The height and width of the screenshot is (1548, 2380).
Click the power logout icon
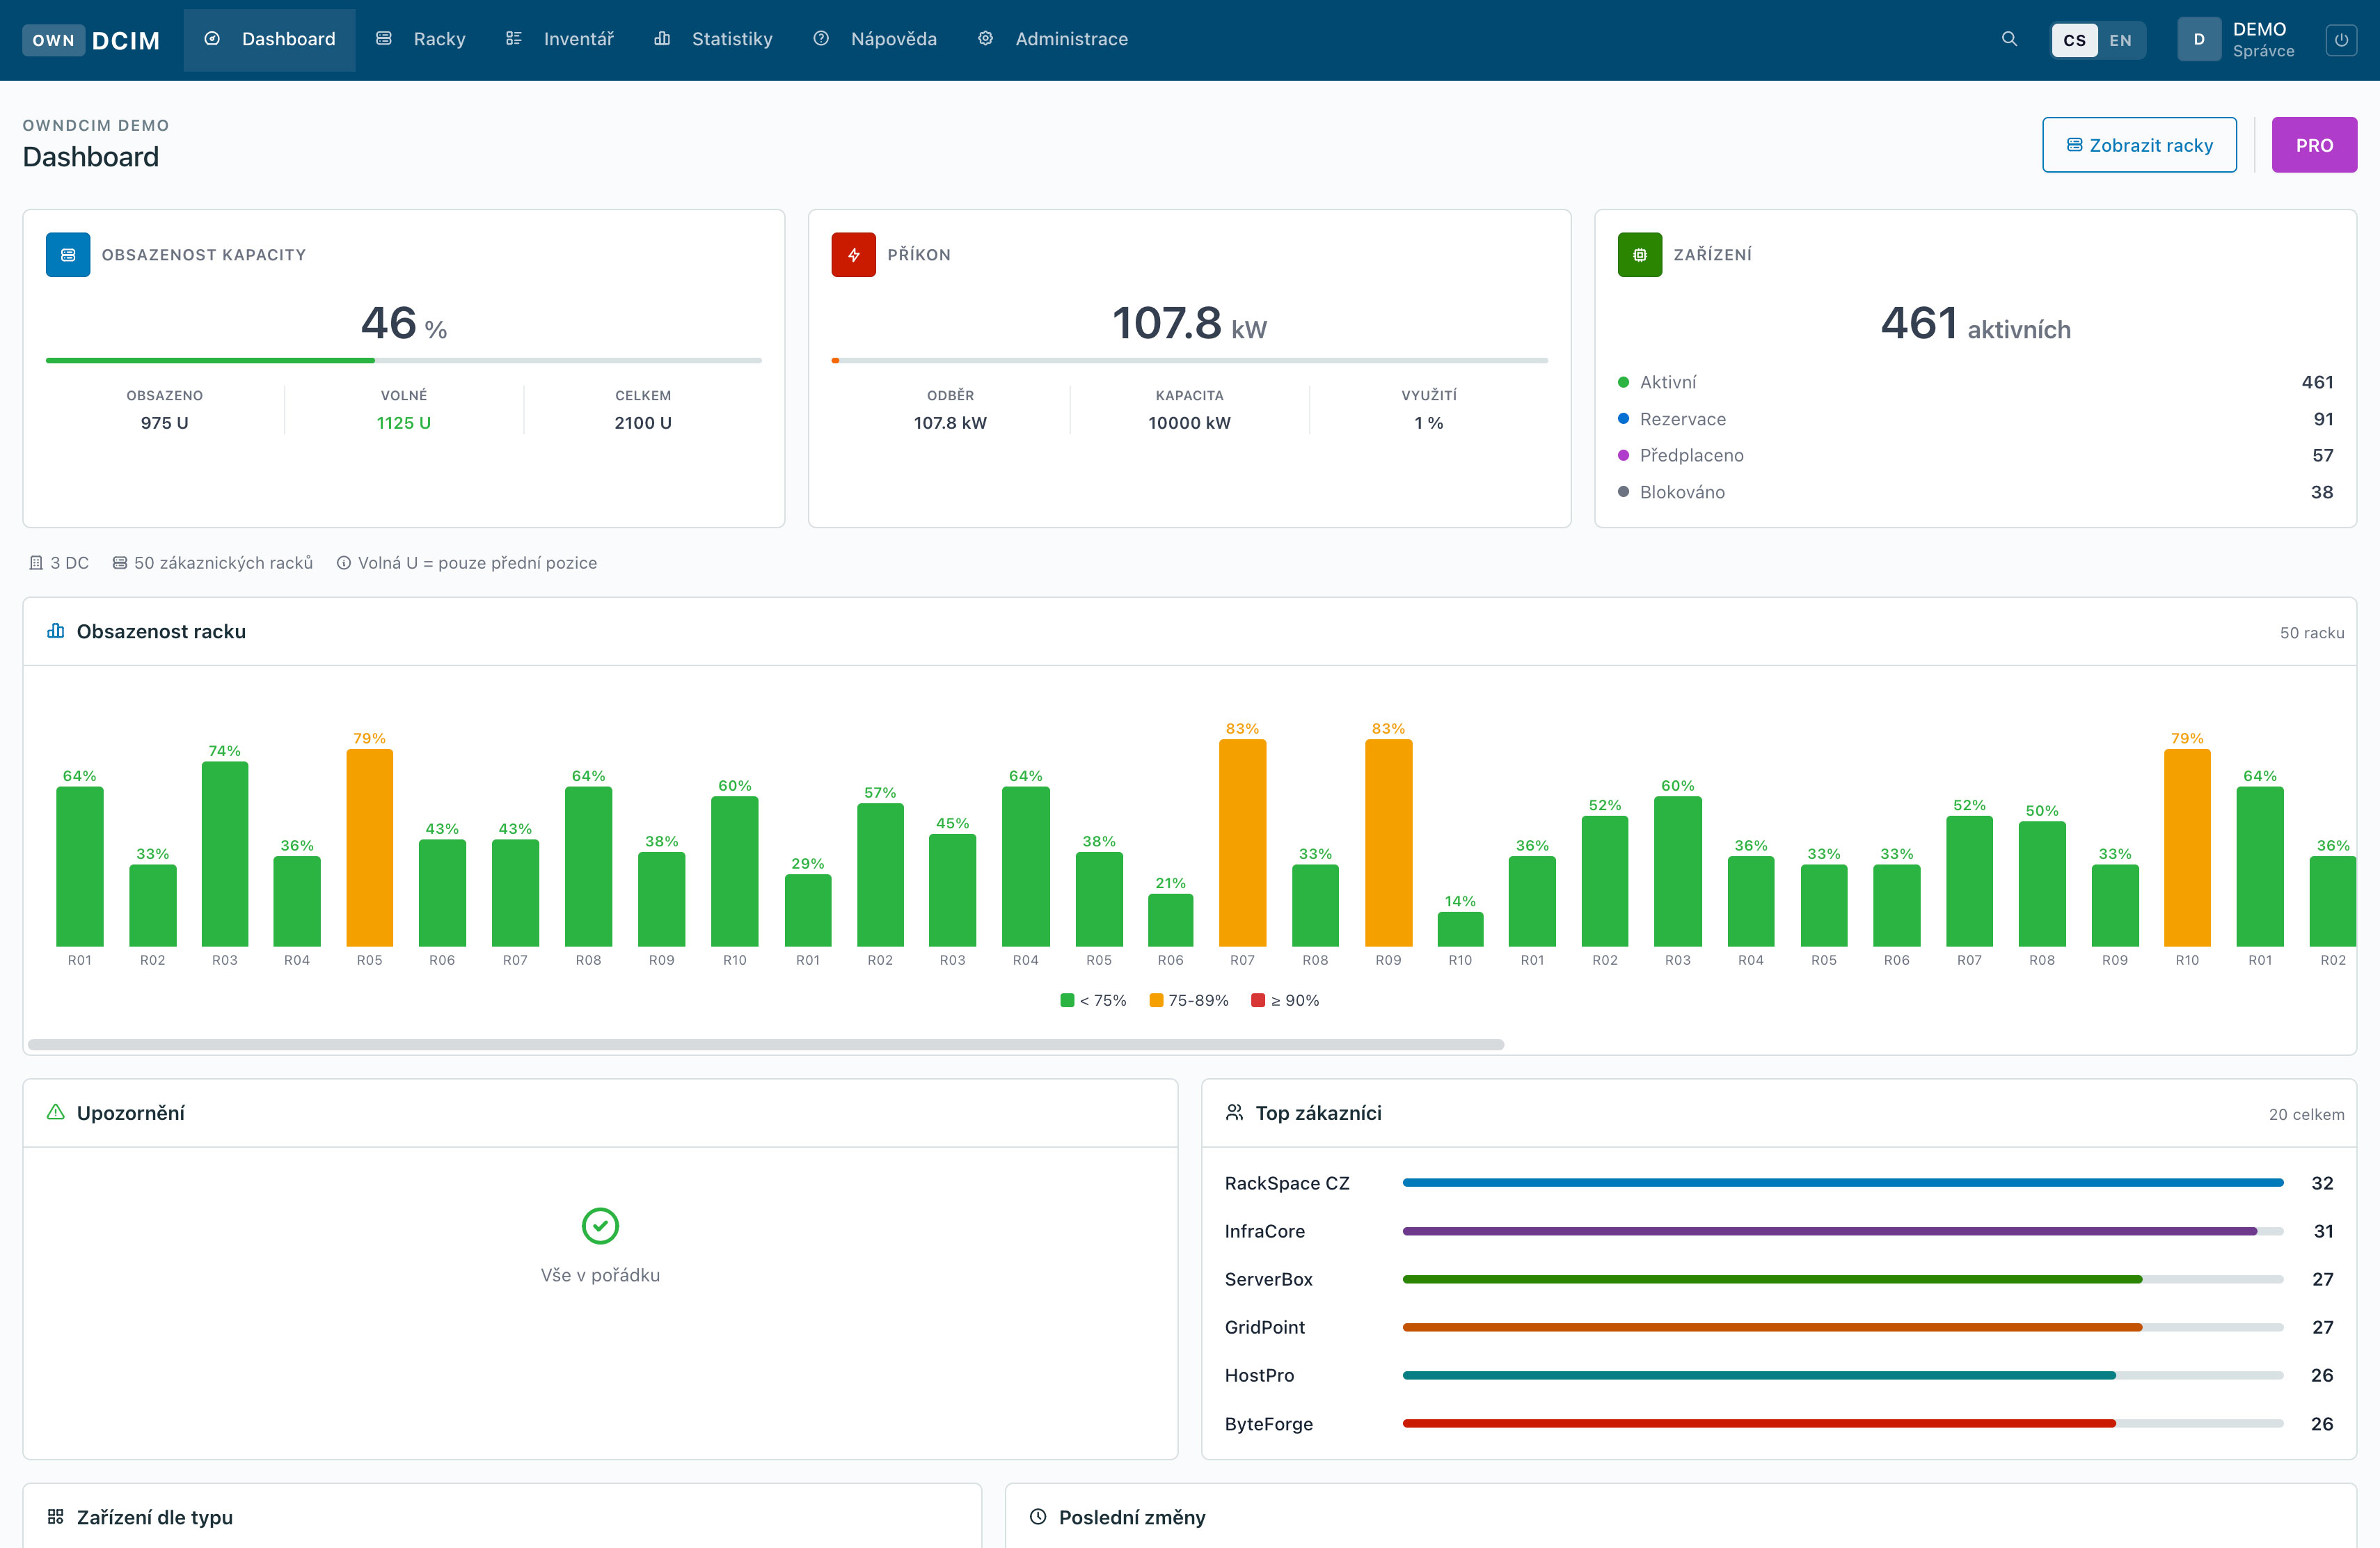[x=2341, y=40]
